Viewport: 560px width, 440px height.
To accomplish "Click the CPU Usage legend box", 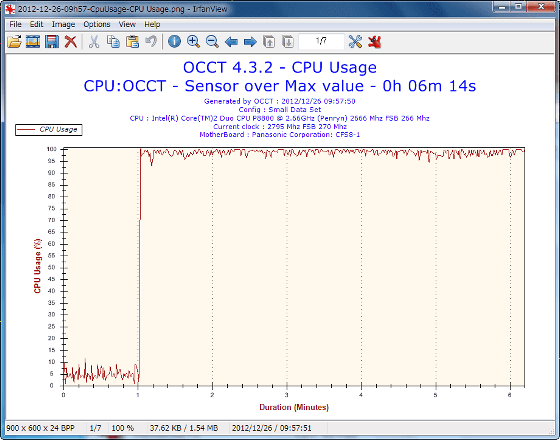I will click(x=49, y=130).
